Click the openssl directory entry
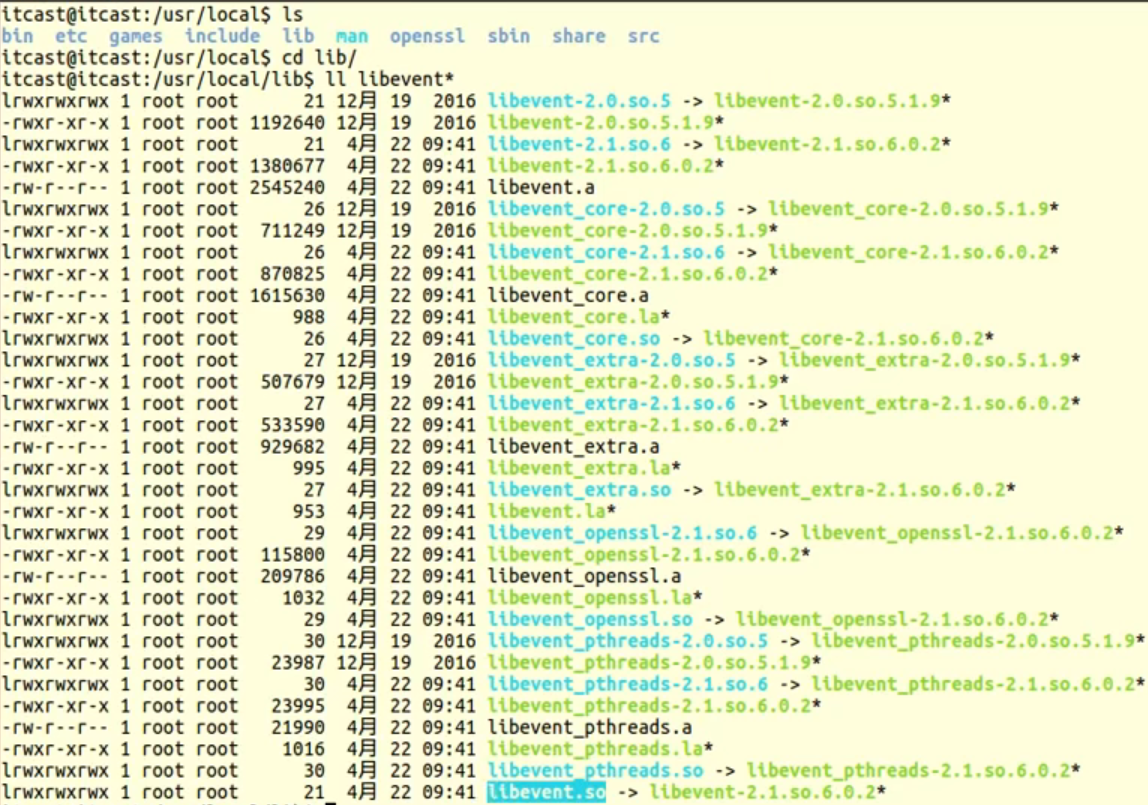 click(x=429, y=36)
